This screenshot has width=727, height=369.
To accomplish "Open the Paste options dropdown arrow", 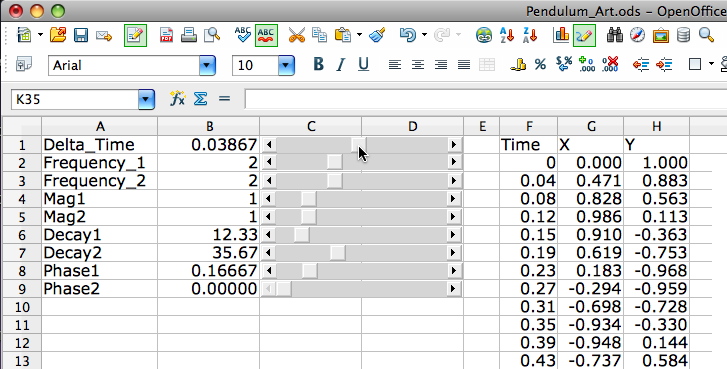I will click(x=359, y=35).
